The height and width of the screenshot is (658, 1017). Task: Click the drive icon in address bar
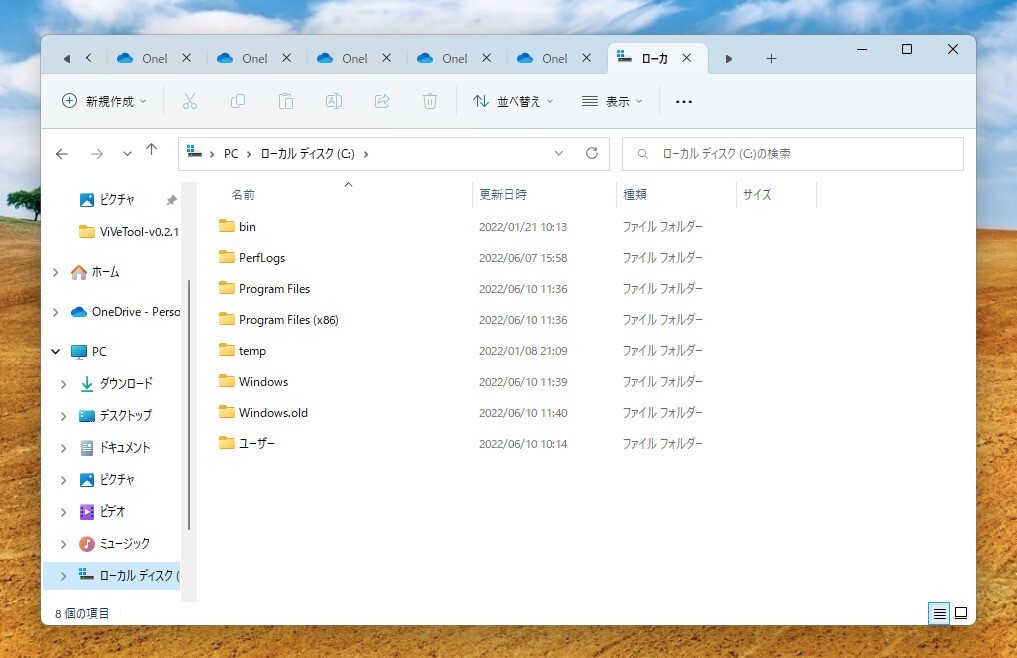point(194,152)
